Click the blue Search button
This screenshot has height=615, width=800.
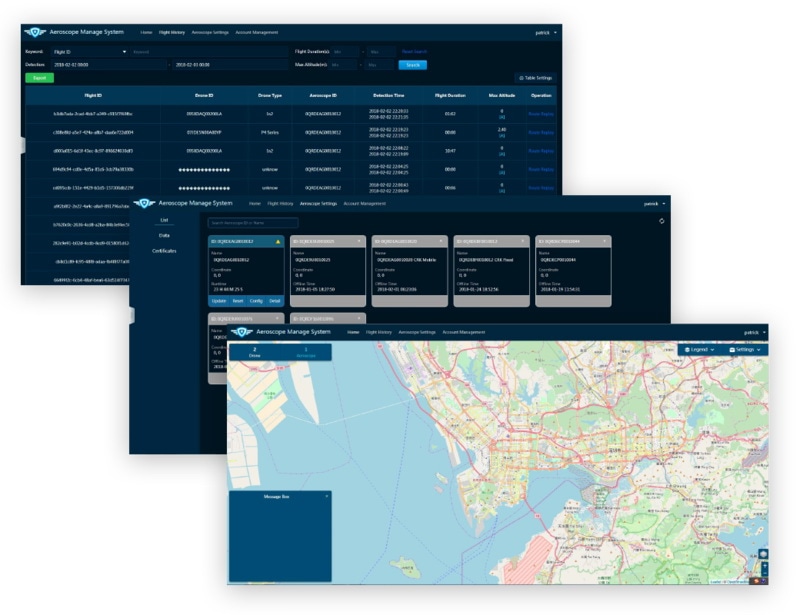click(412, 64)
